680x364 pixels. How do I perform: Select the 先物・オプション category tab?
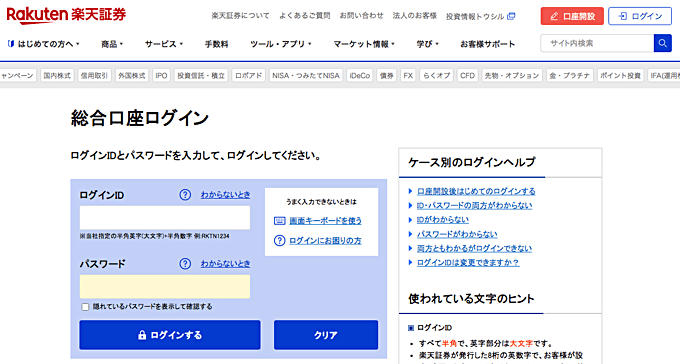(512, 75)
